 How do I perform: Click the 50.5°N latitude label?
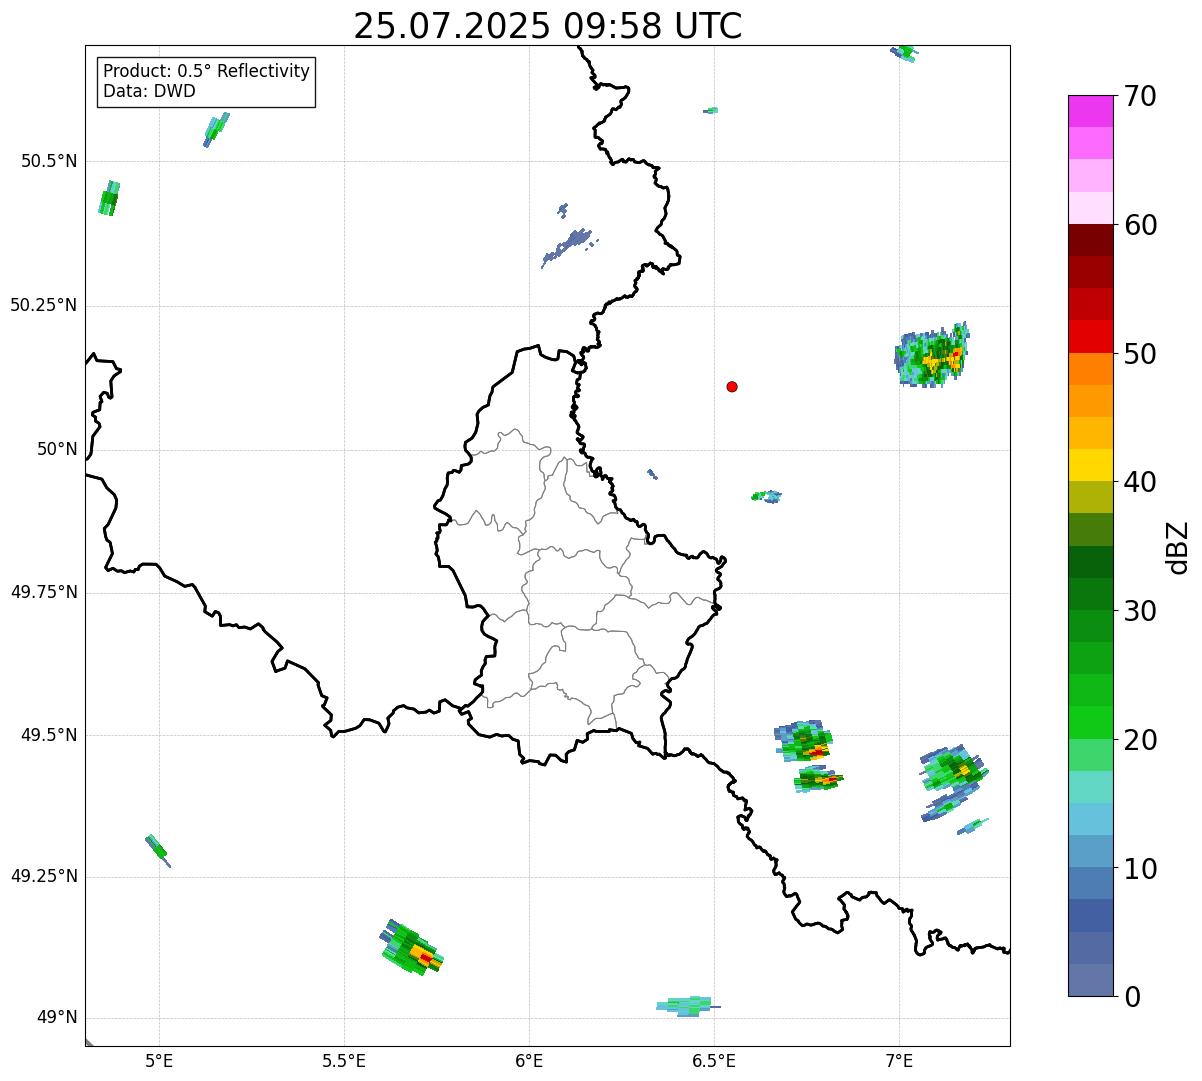(x=49, y=161)
